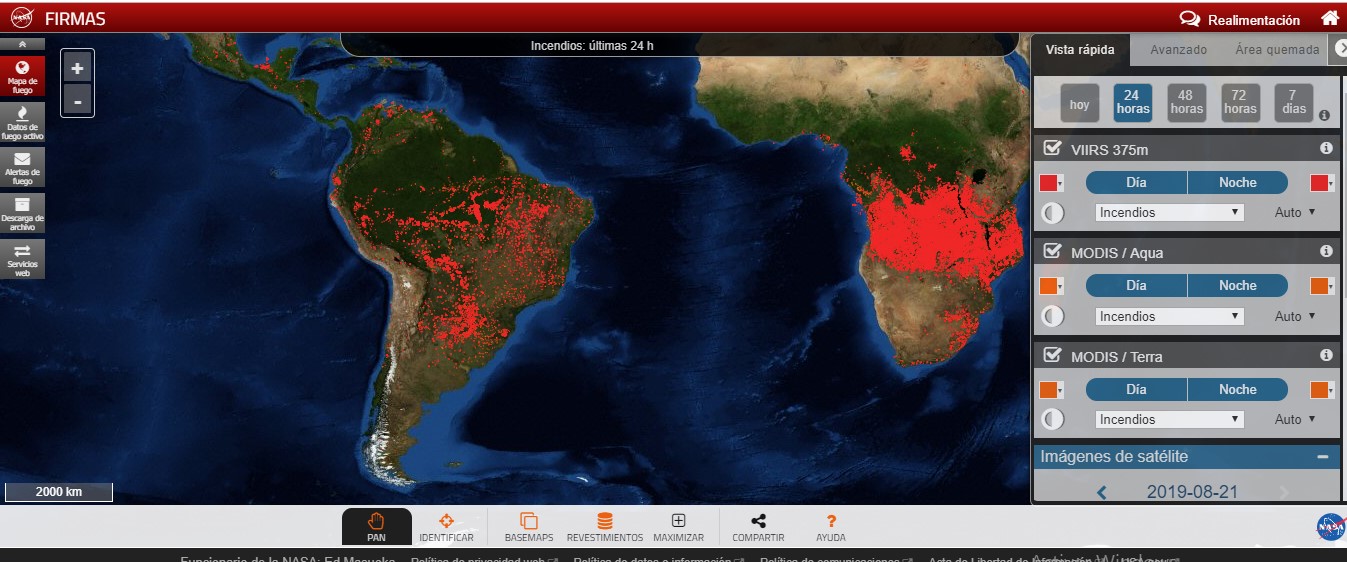Toggle MODIS / Aqua Noche detections
Screen dimensions: 1347x562
tap(1237, 285)
